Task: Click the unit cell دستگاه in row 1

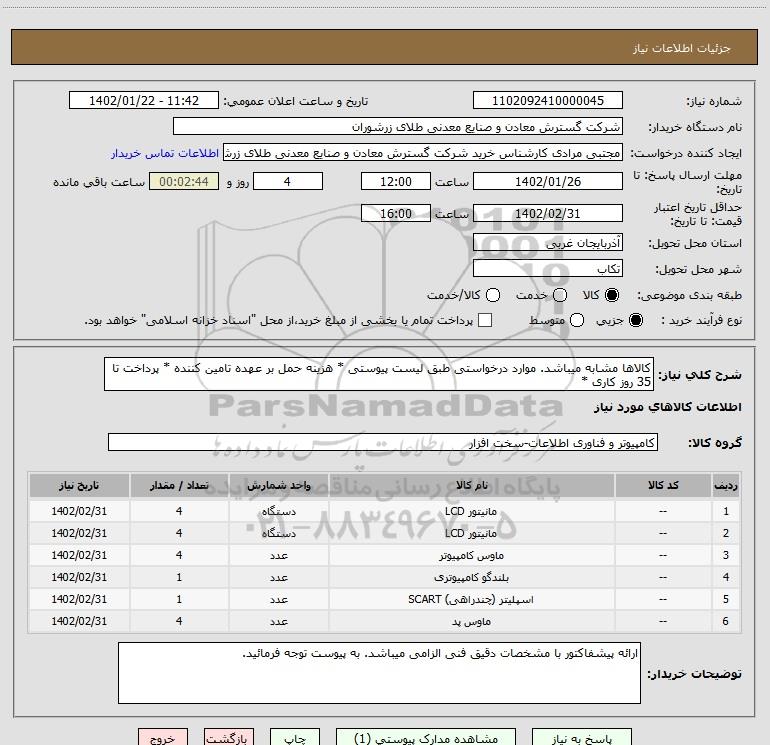Action: point(278,511)
